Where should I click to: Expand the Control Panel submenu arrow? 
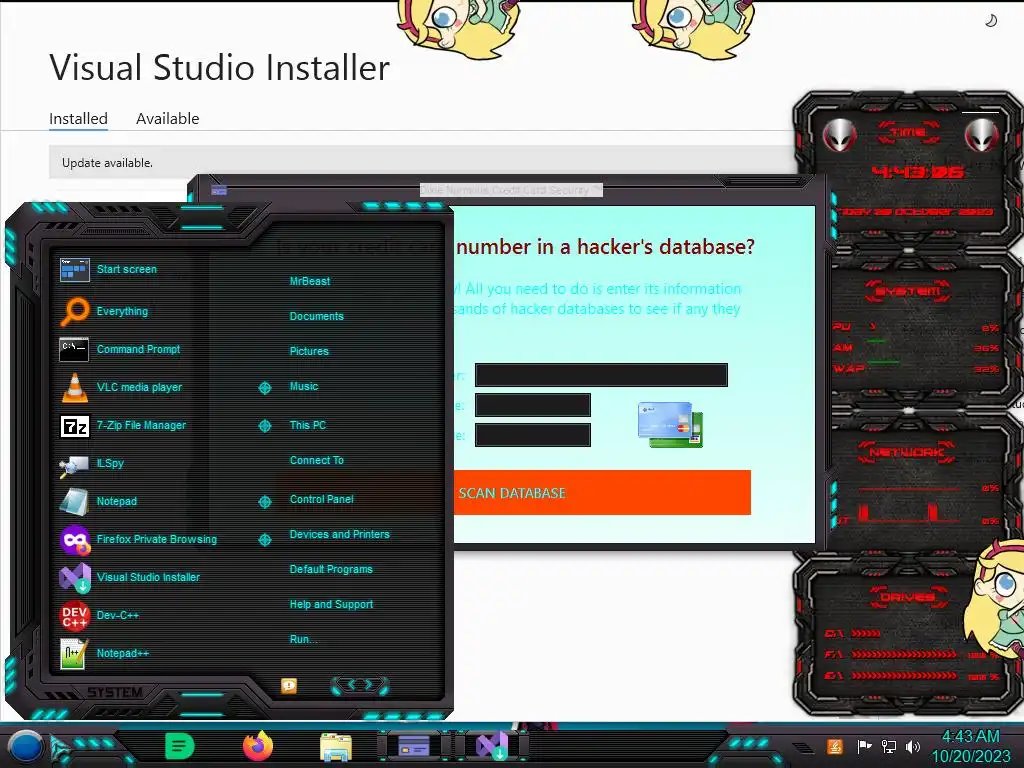pos(264,502)
